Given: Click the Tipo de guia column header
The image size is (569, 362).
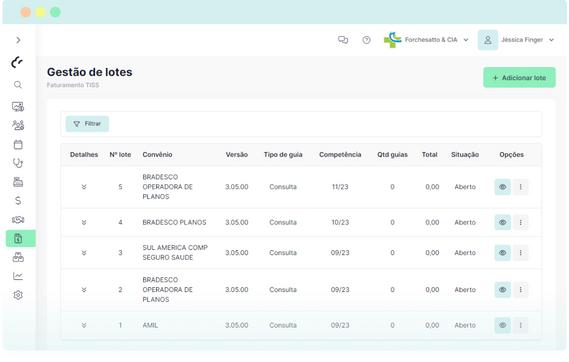Looking at the screenshot, I should tap(283, 155).
